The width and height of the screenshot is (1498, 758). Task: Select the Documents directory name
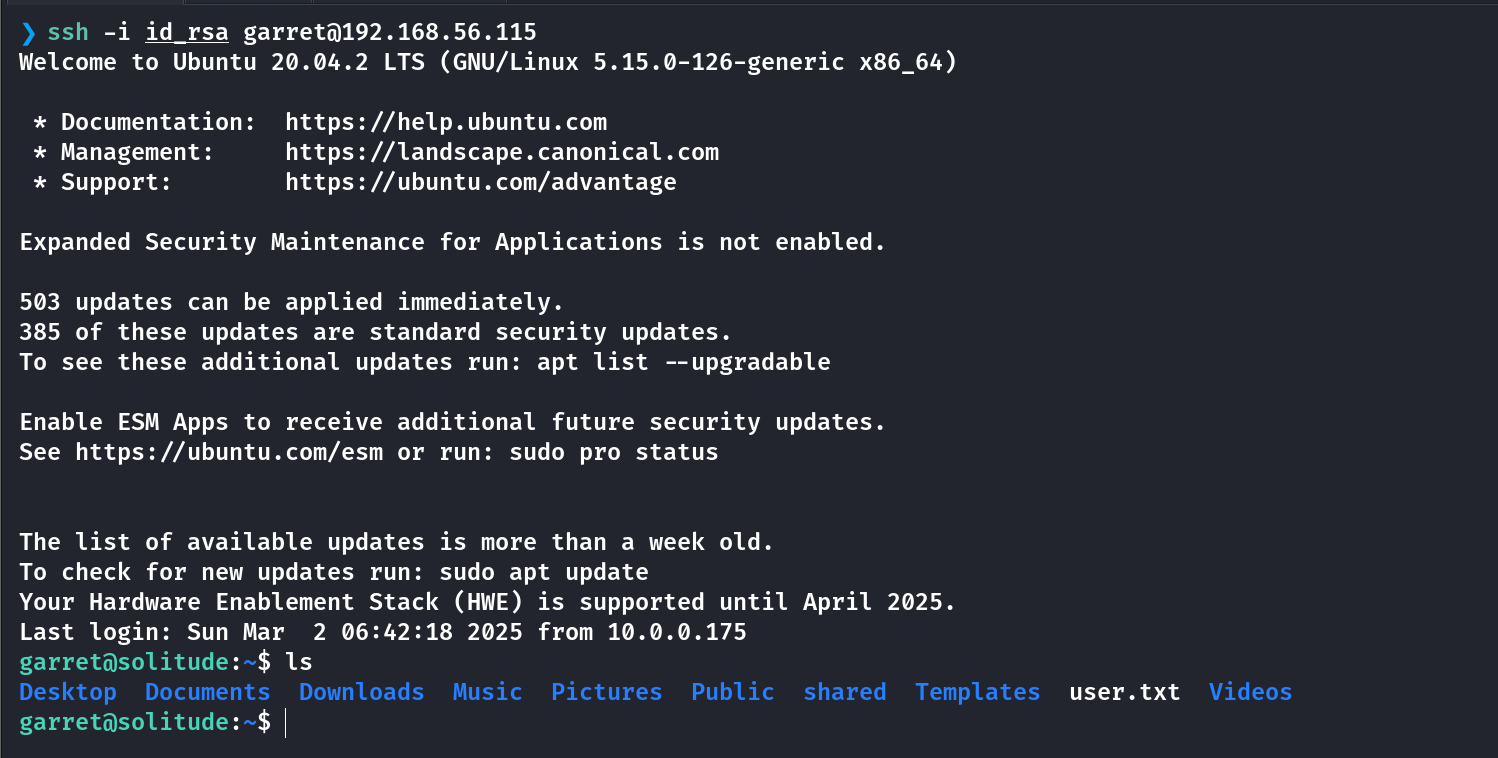(208, 692)
